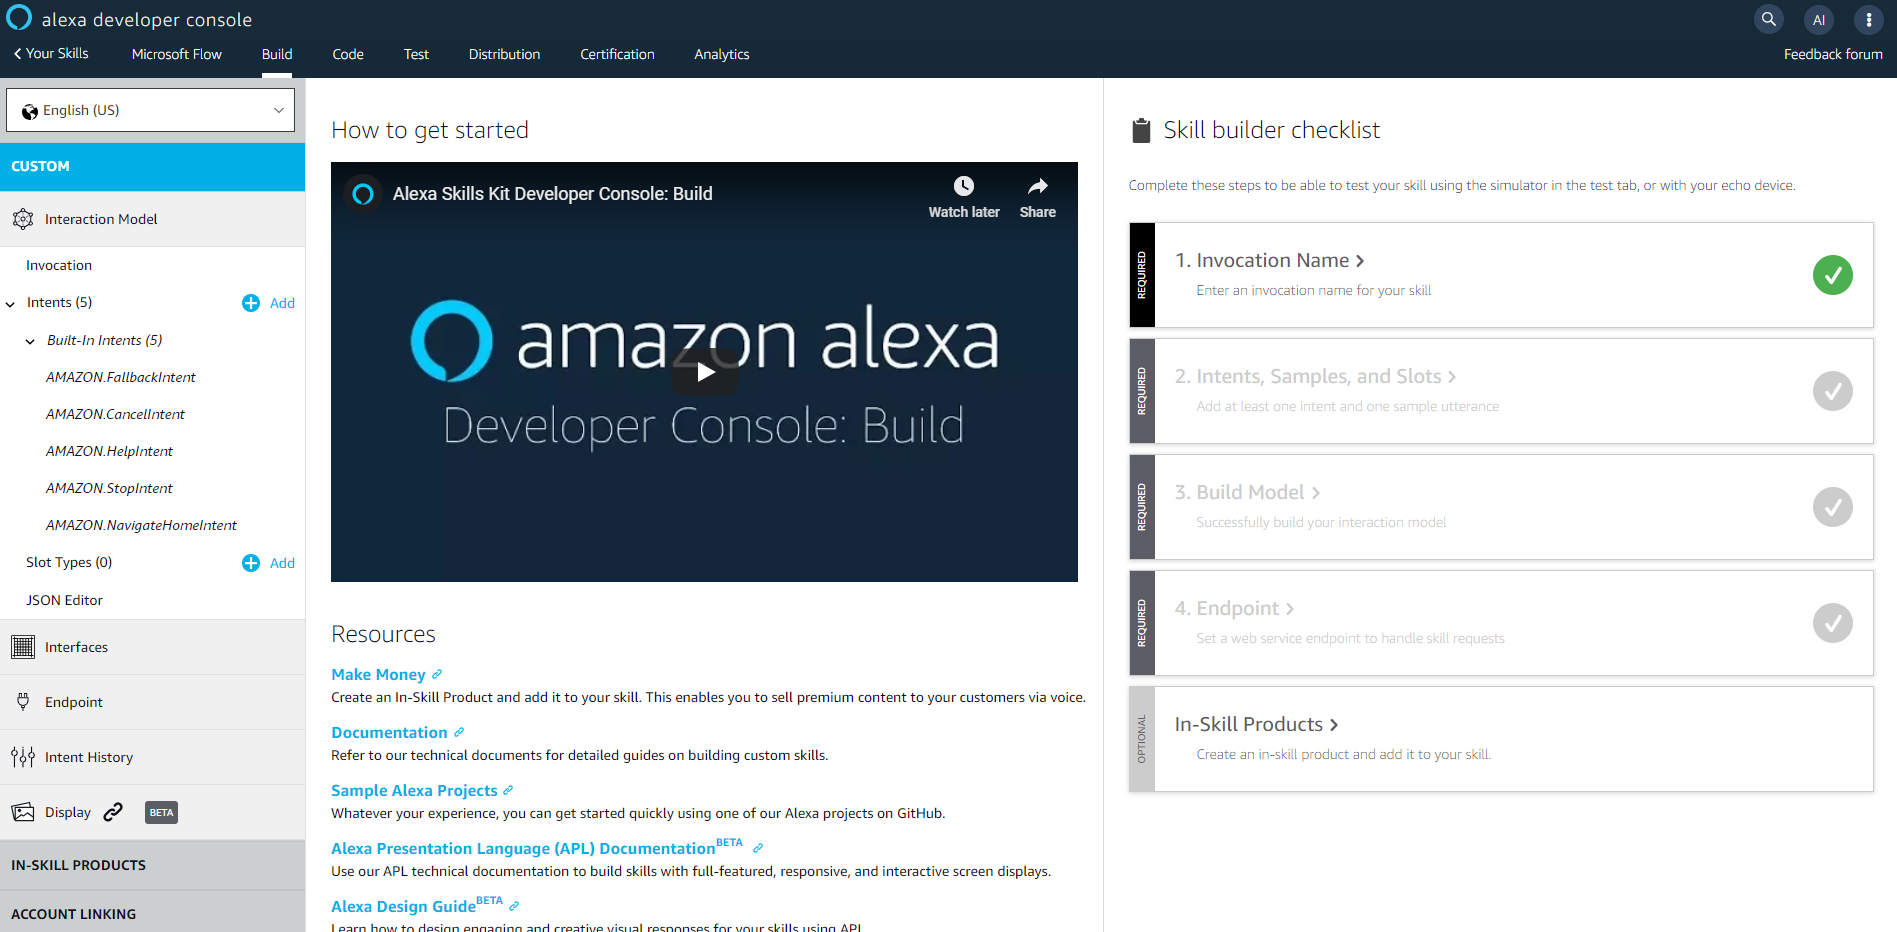The height and width of the screenshot is (932, 1897).
Task: Collapse the Intents (5) tree section
Action: (11, 303)
